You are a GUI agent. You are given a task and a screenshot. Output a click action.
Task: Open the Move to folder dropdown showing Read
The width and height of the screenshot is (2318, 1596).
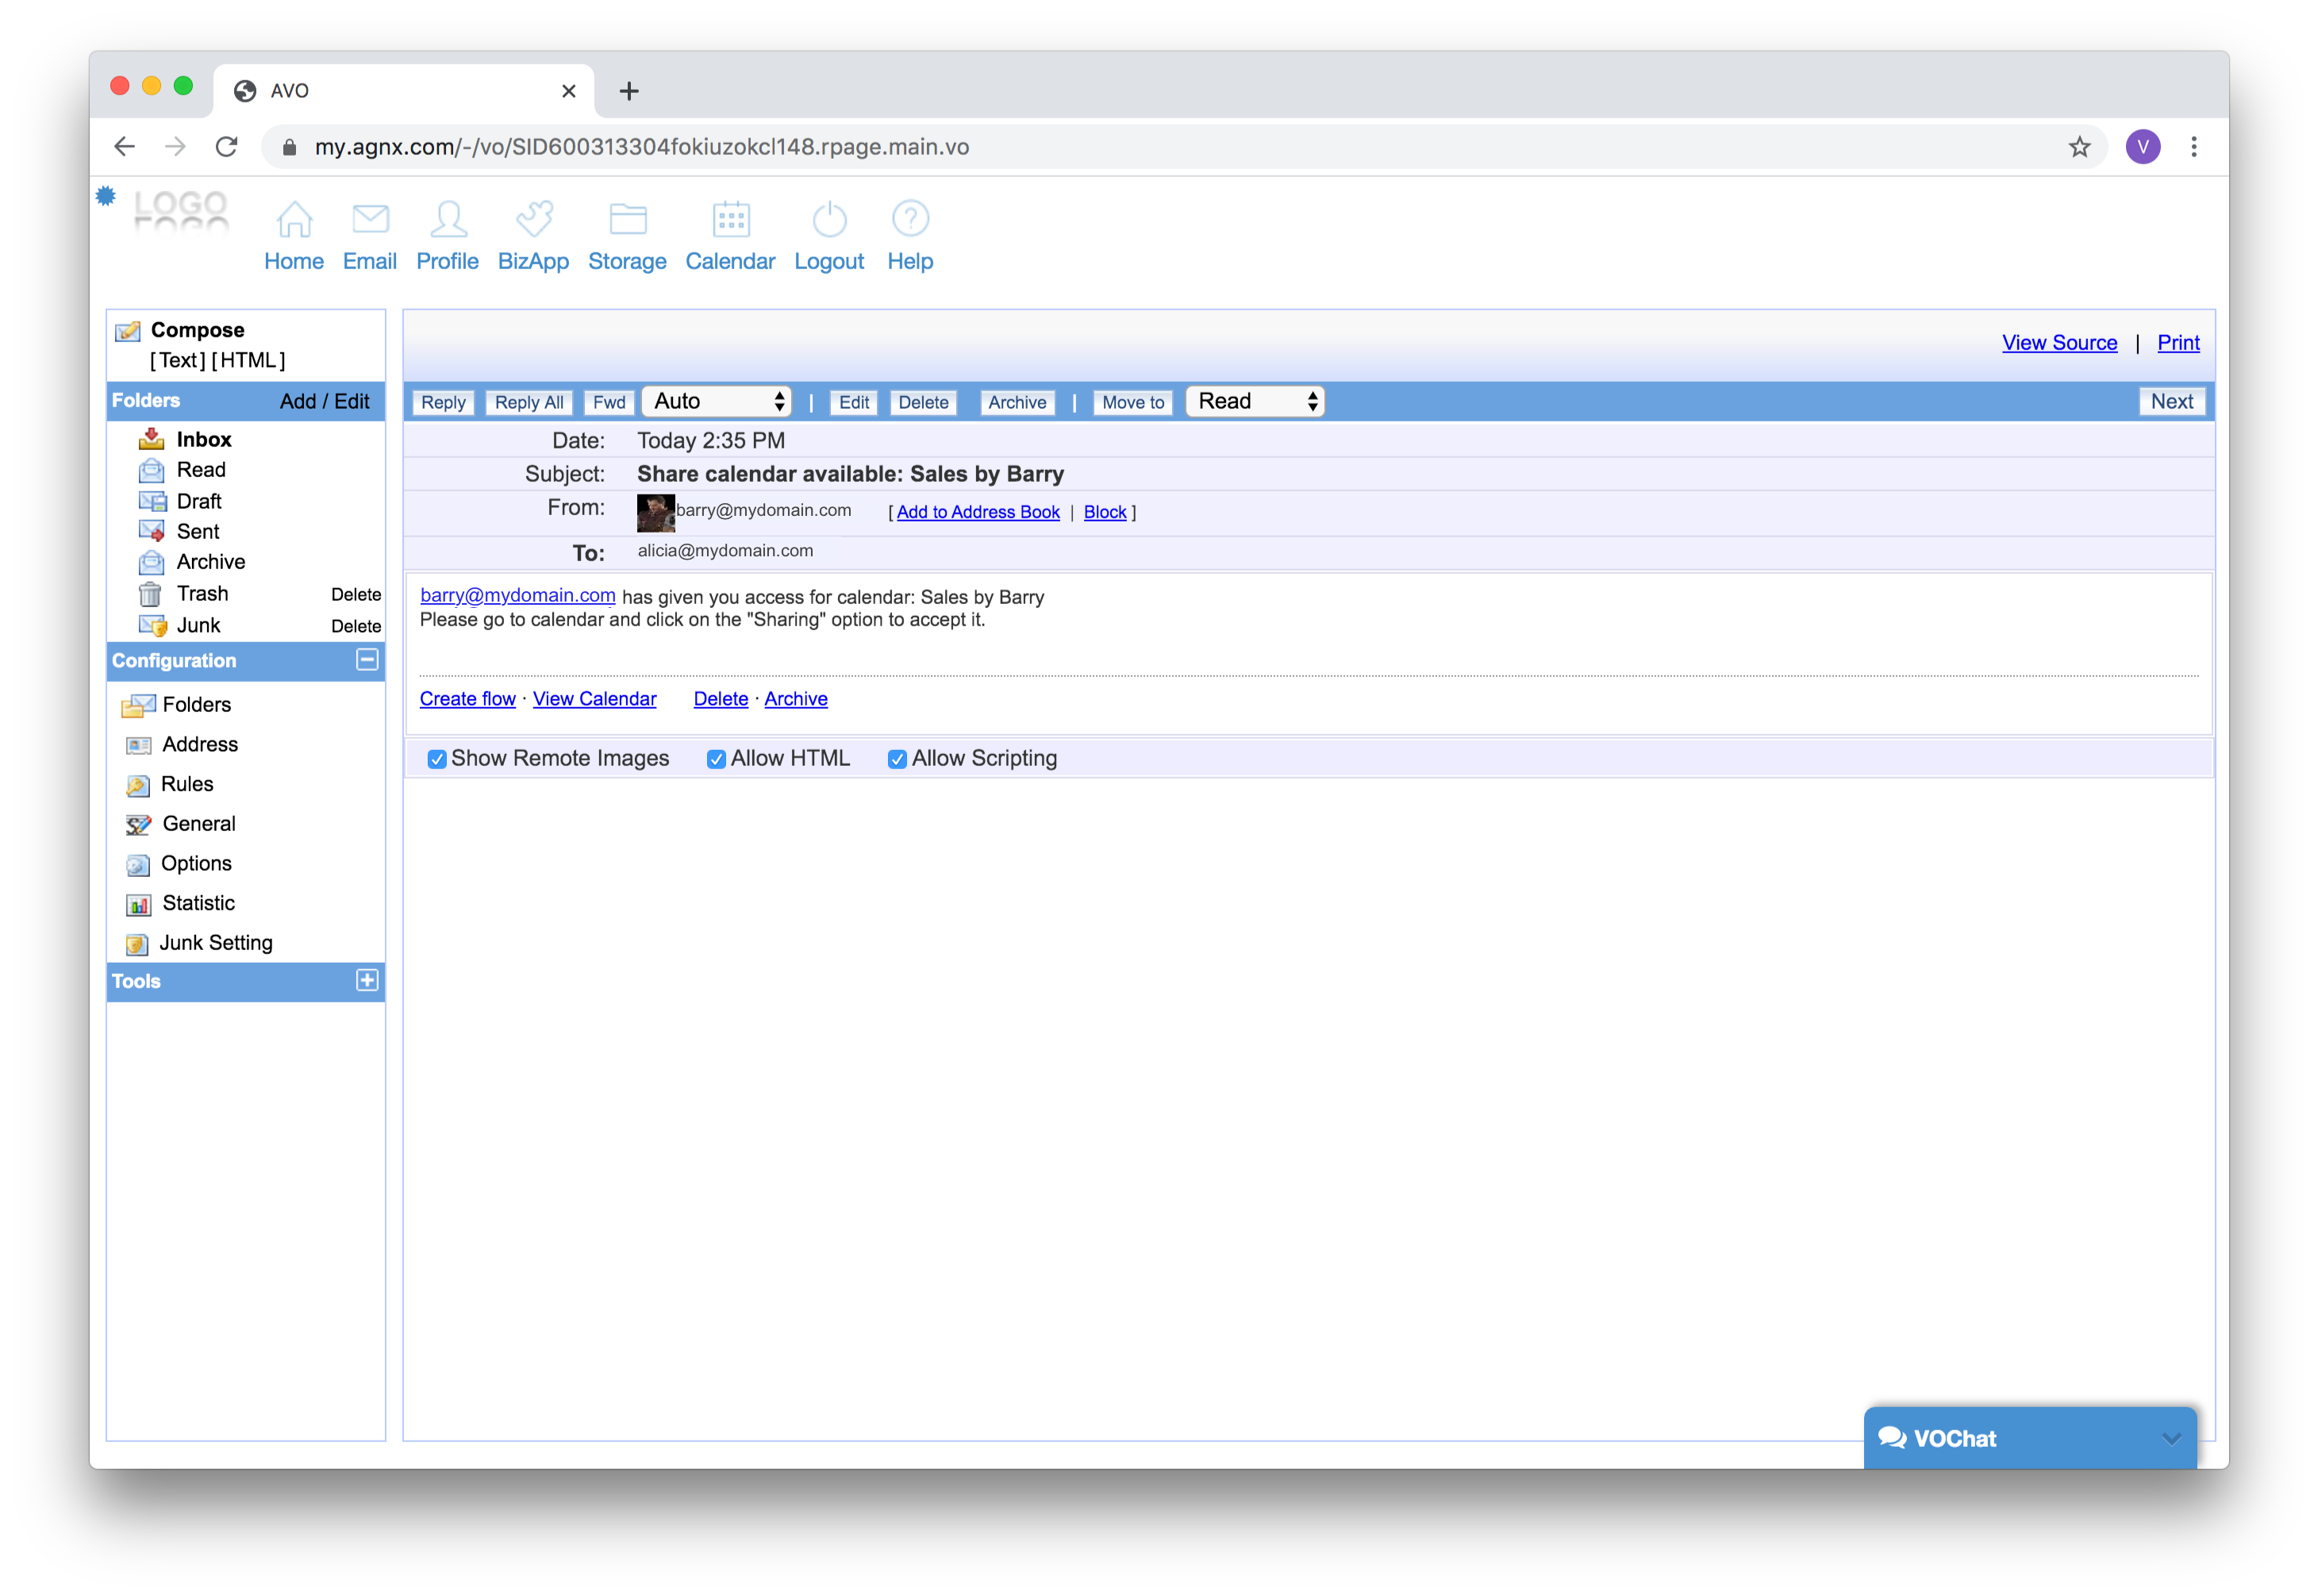click(x=1256, y=401)
